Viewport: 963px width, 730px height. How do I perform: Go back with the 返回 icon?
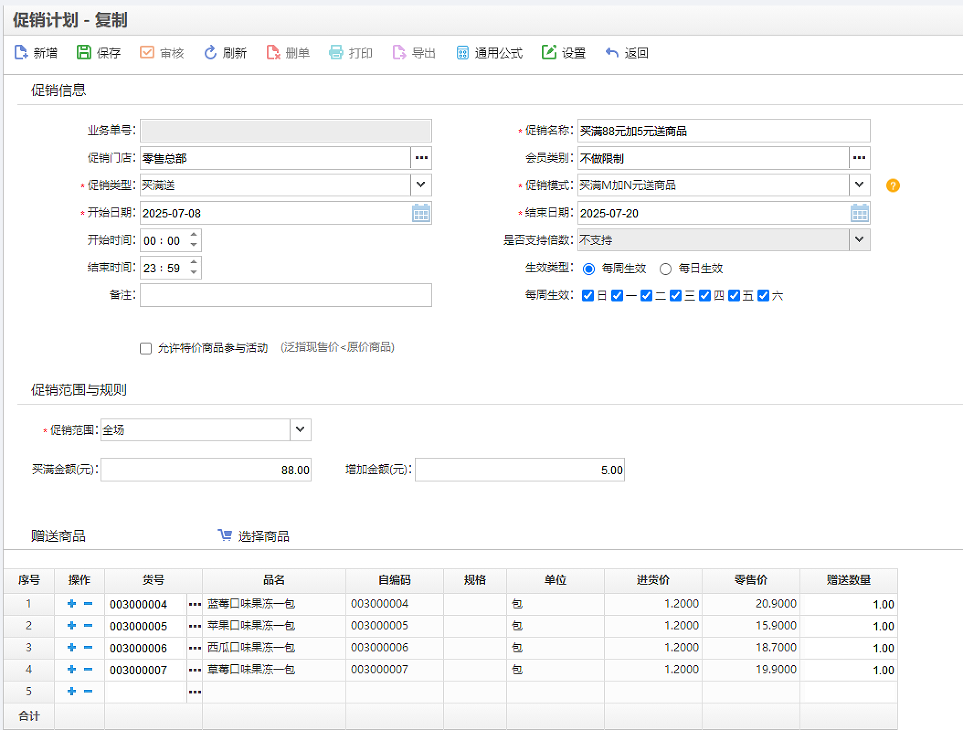[612, 53]
